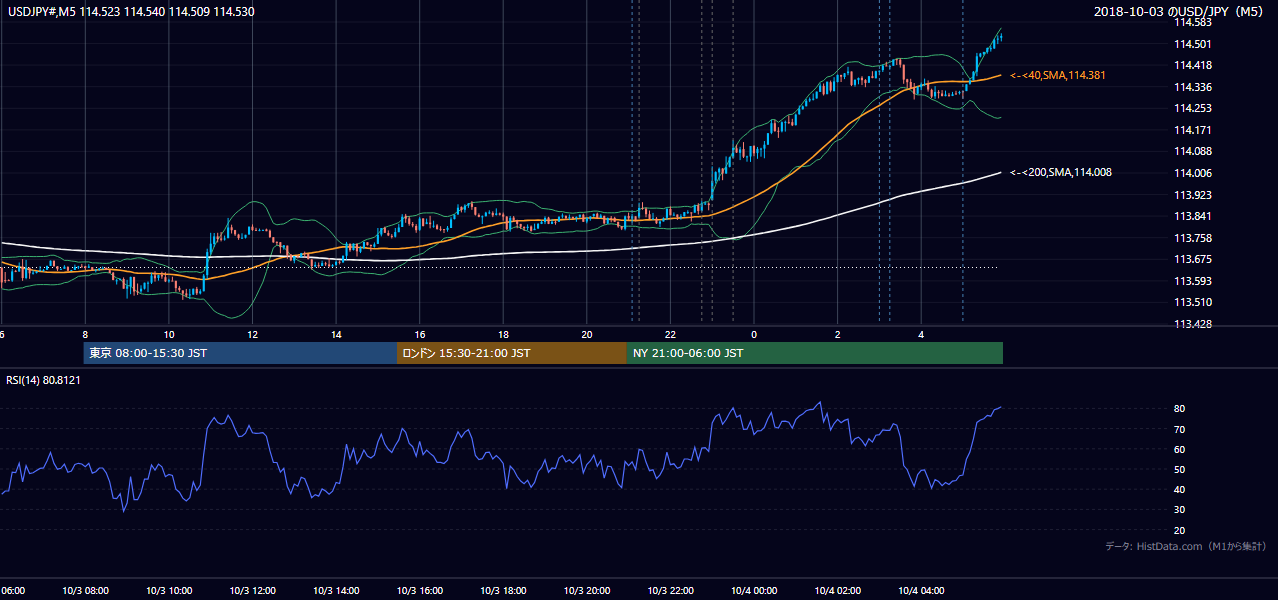Click price axis value 114.418
Image resolution: width=1278 pixels, height=600 pixels.
click(1193, 65)
